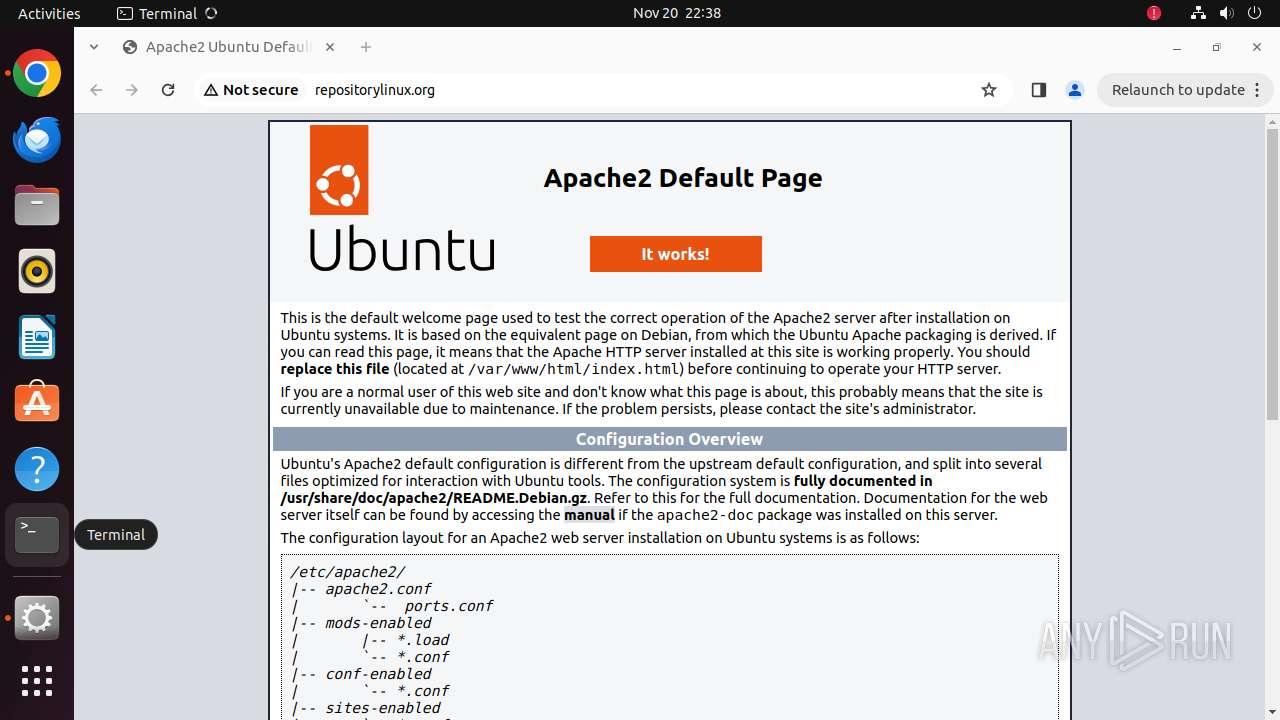Open a new tab with plus
1280x720 pixels.
pyautogui.click(x=366, y=47)
